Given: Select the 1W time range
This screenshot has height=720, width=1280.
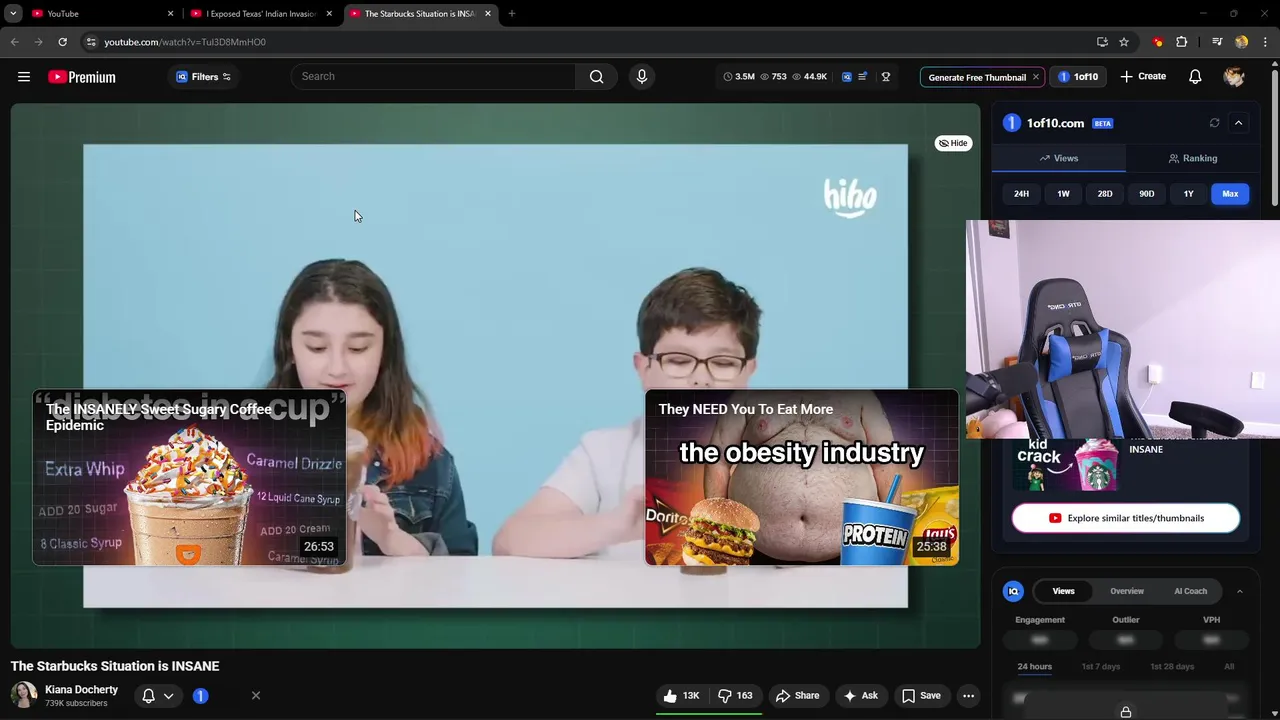Looking at the screenshot, I should pos(1063,194).
